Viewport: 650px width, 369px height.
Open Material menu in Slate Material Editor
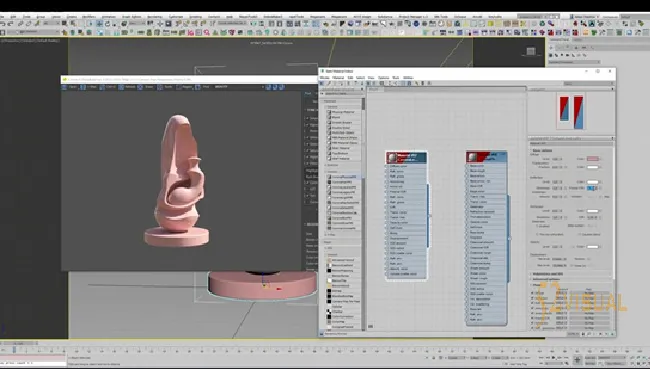(338, 77)
